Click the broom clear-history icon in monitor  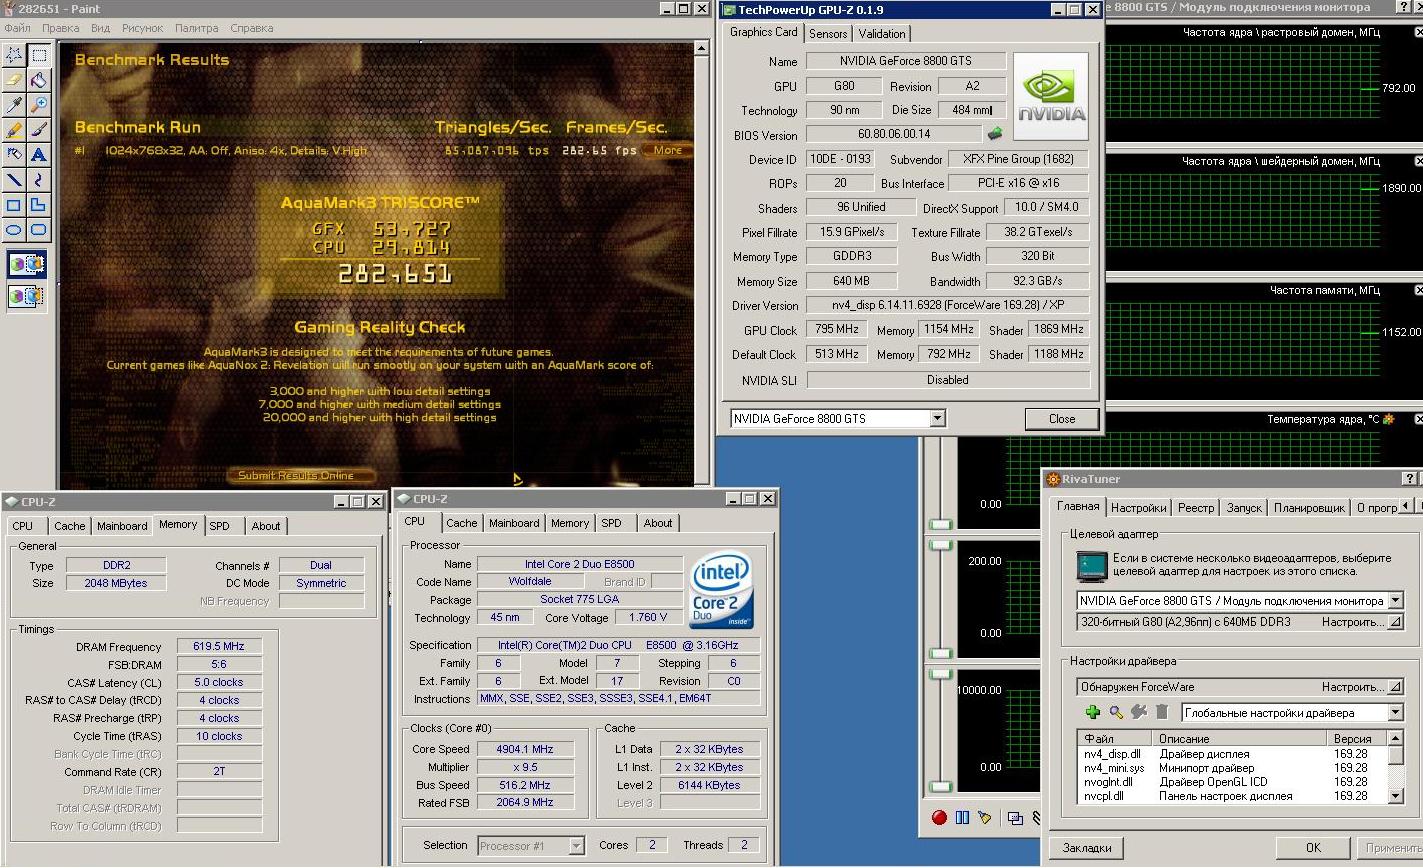pos(984,817)
